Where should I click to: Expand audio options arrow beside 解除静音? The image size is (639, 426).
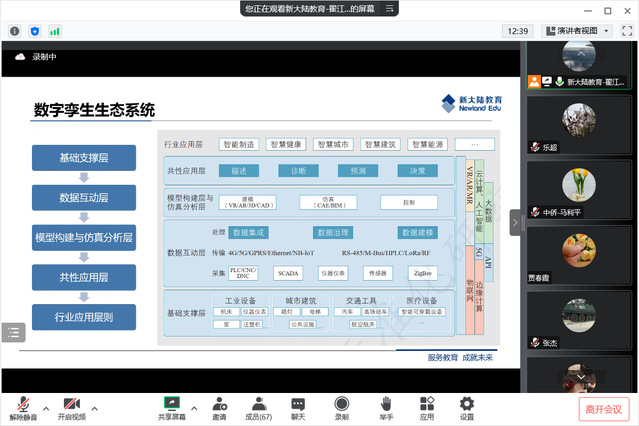coord(47,407)
